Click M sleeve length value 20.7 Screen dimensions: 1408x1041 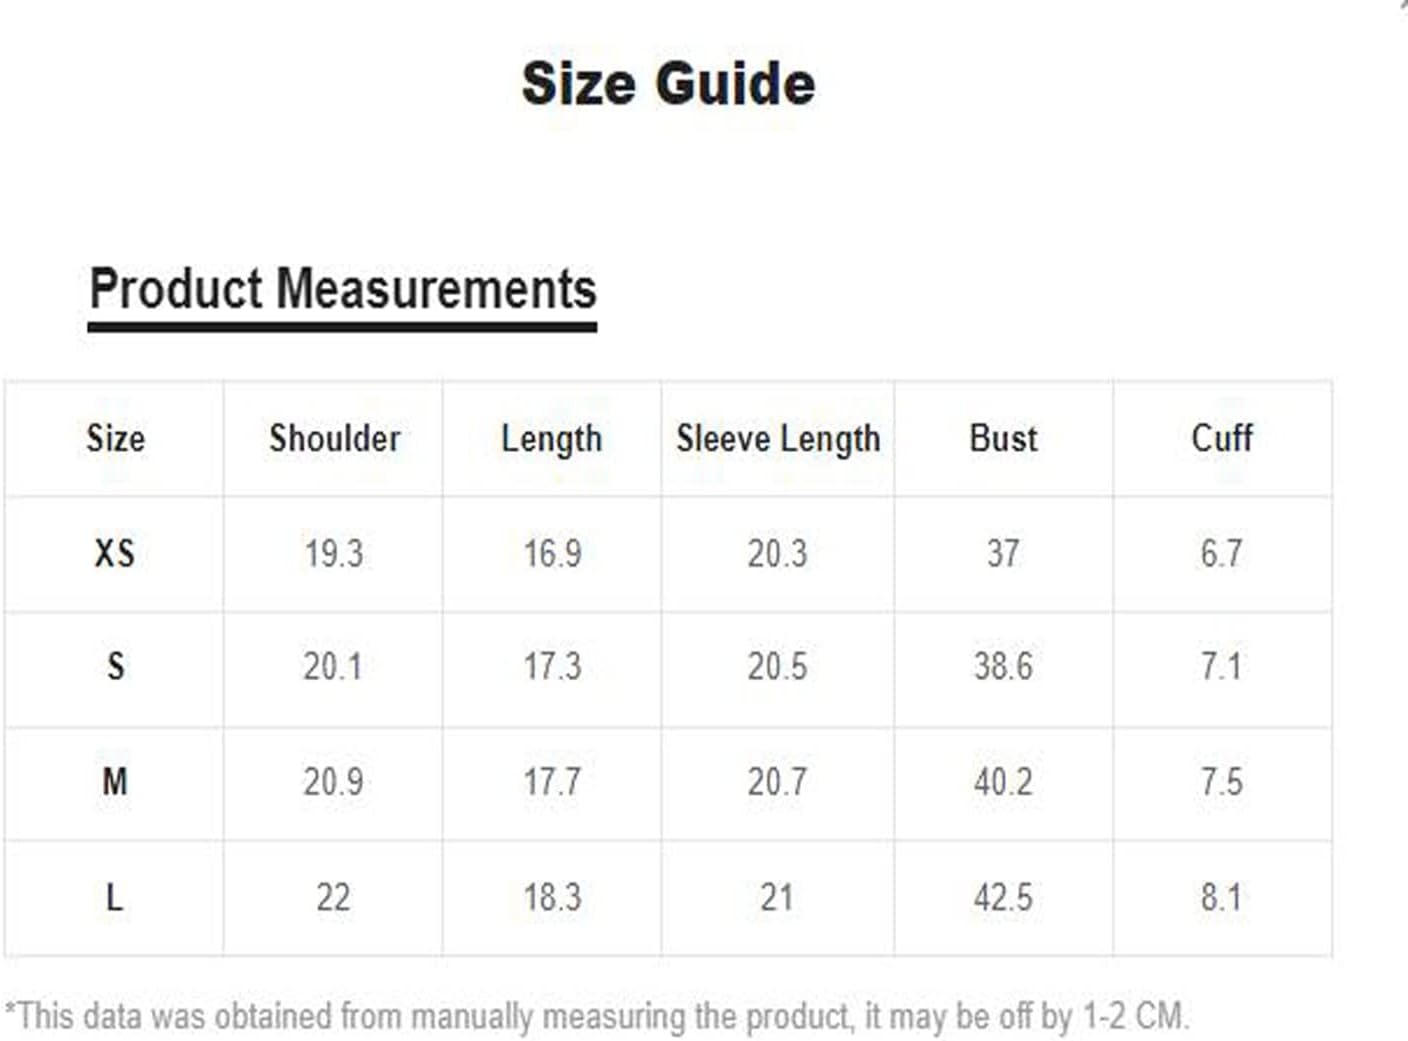point(777,781)
